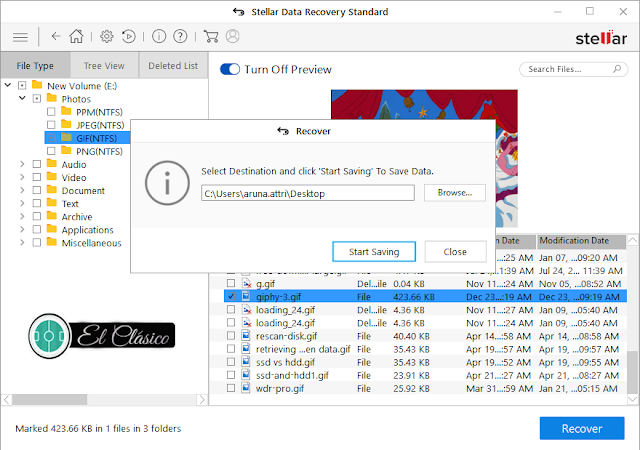The width and height of the screenshot is (640, 450).
Task: Check the ssd-and-hdd1.gif checkbox
Action: [231, 375]
